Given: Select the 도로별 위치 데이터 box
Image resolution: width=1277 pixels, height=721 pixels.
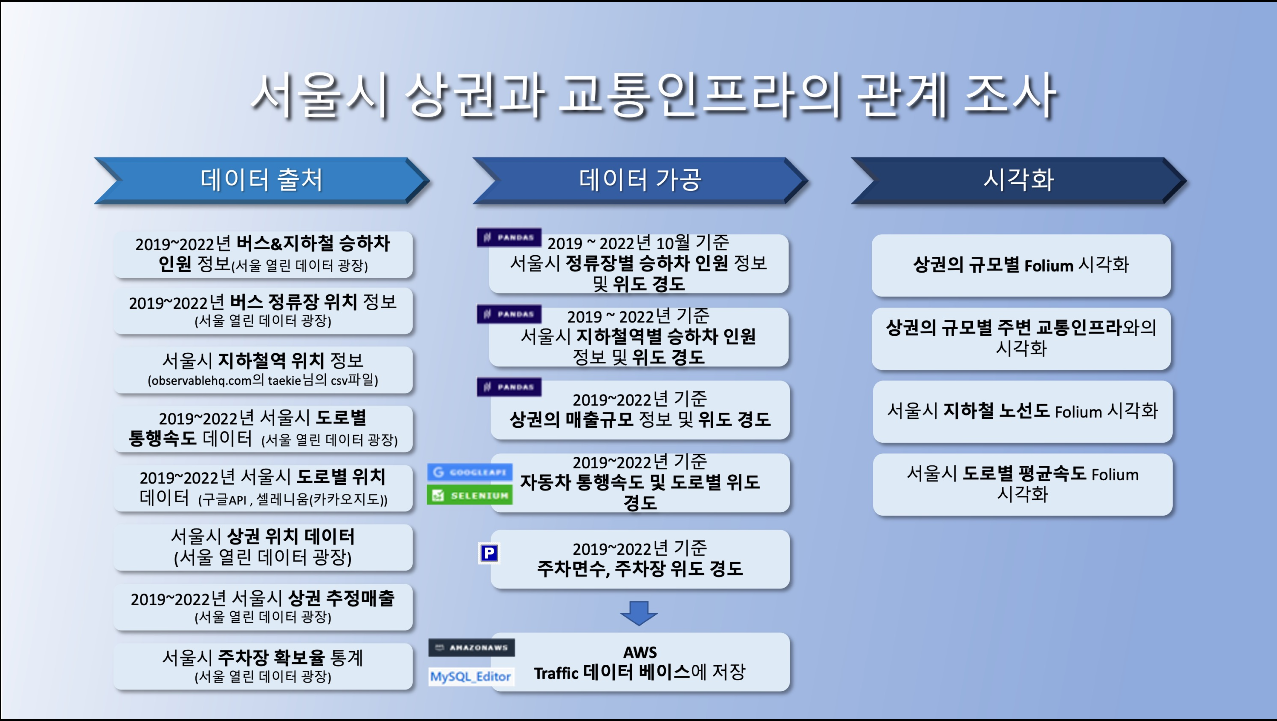Looking at the screenshot, I should pyautogui.click(x=263, y=487).
